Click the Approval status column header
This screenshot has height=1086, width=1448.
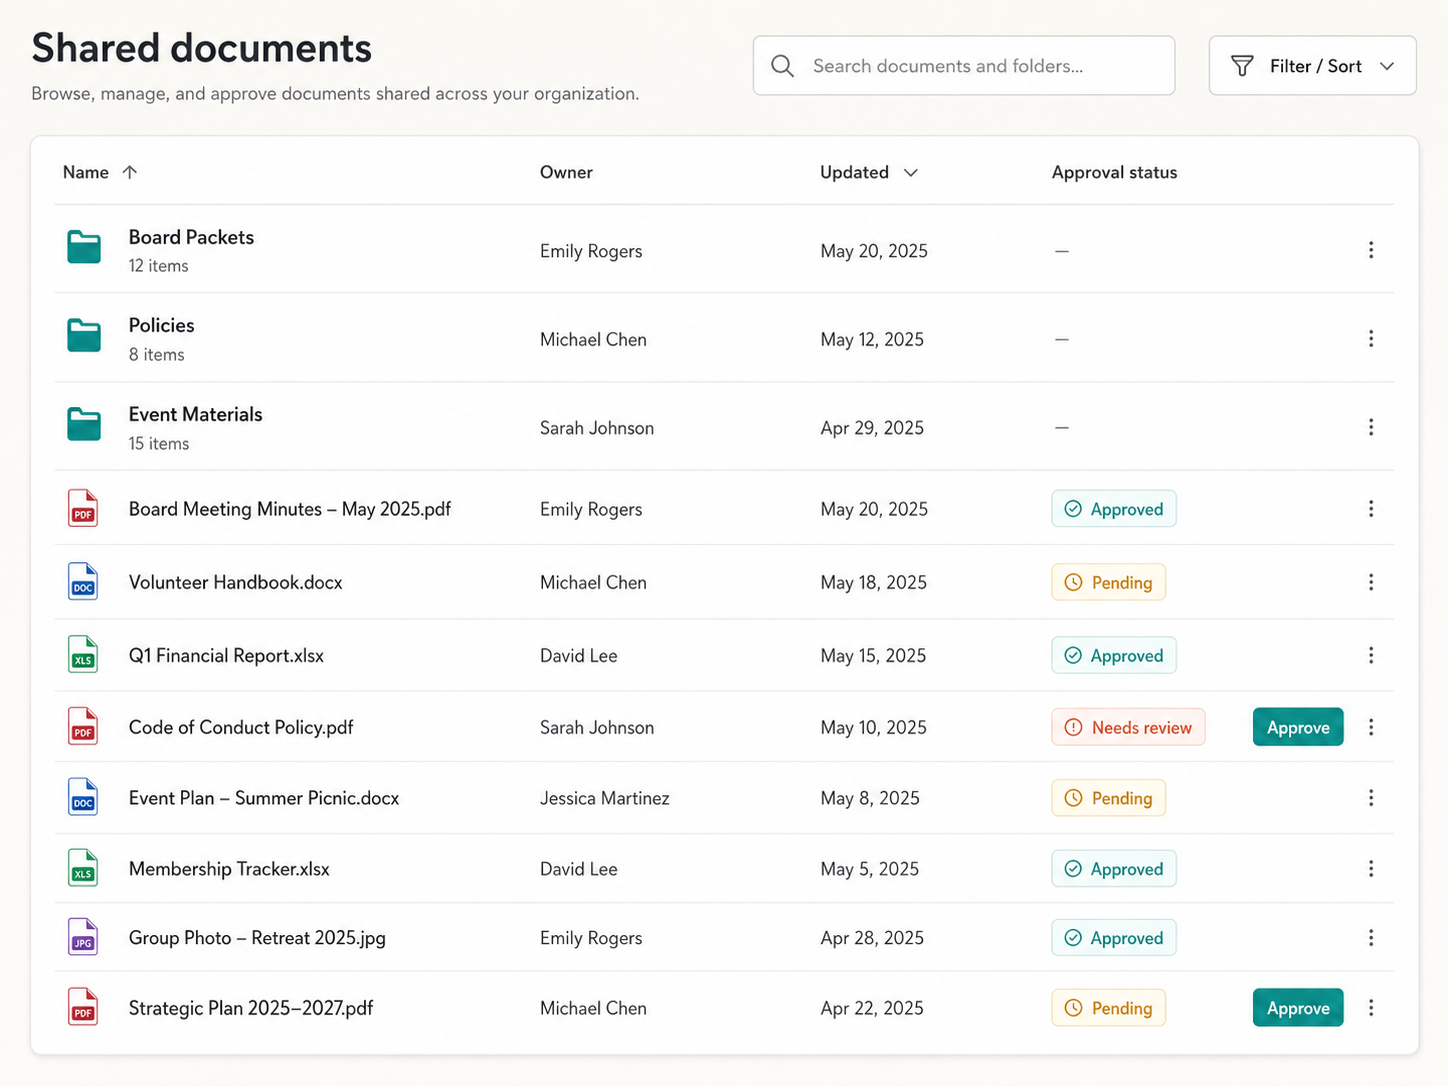pyautogui.click(x=1114, y=172)
